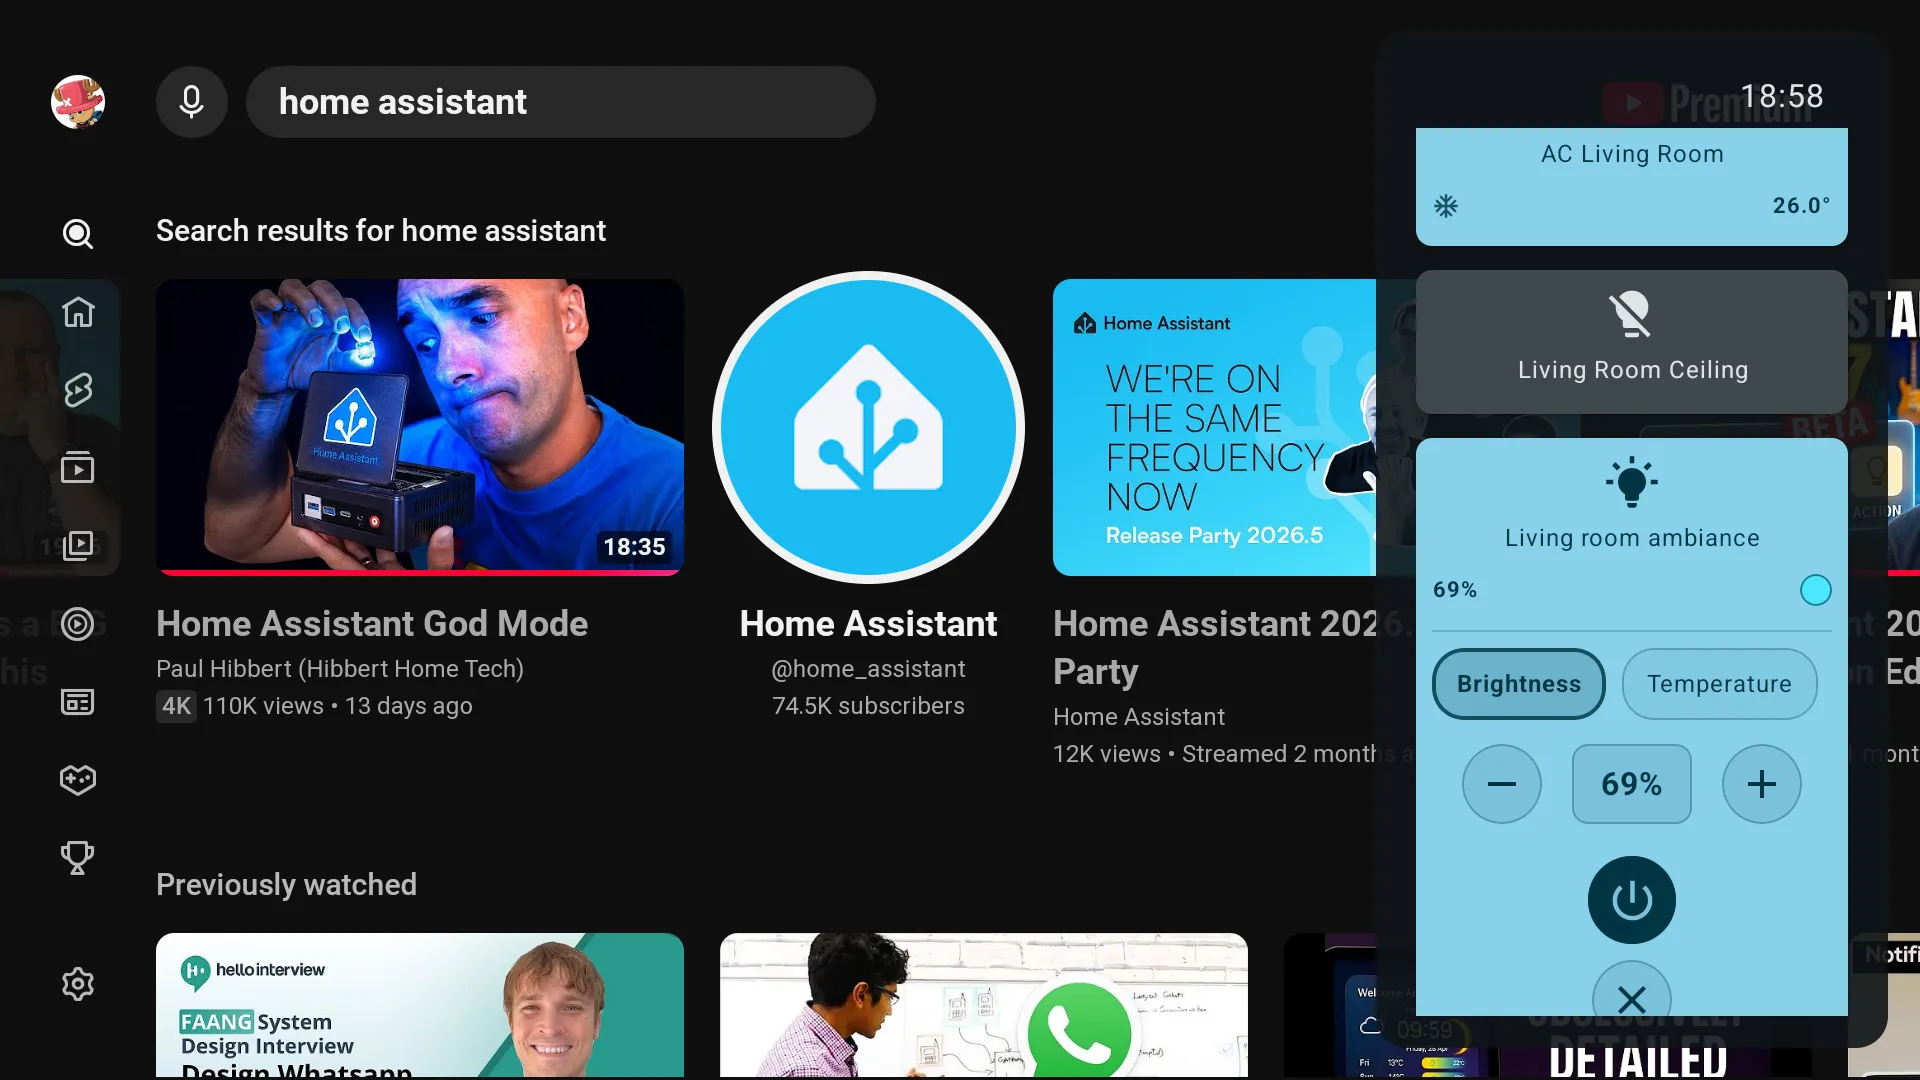Select the home assistant search field
This screenshot has height=1080, width=1920.
point(561,102)
